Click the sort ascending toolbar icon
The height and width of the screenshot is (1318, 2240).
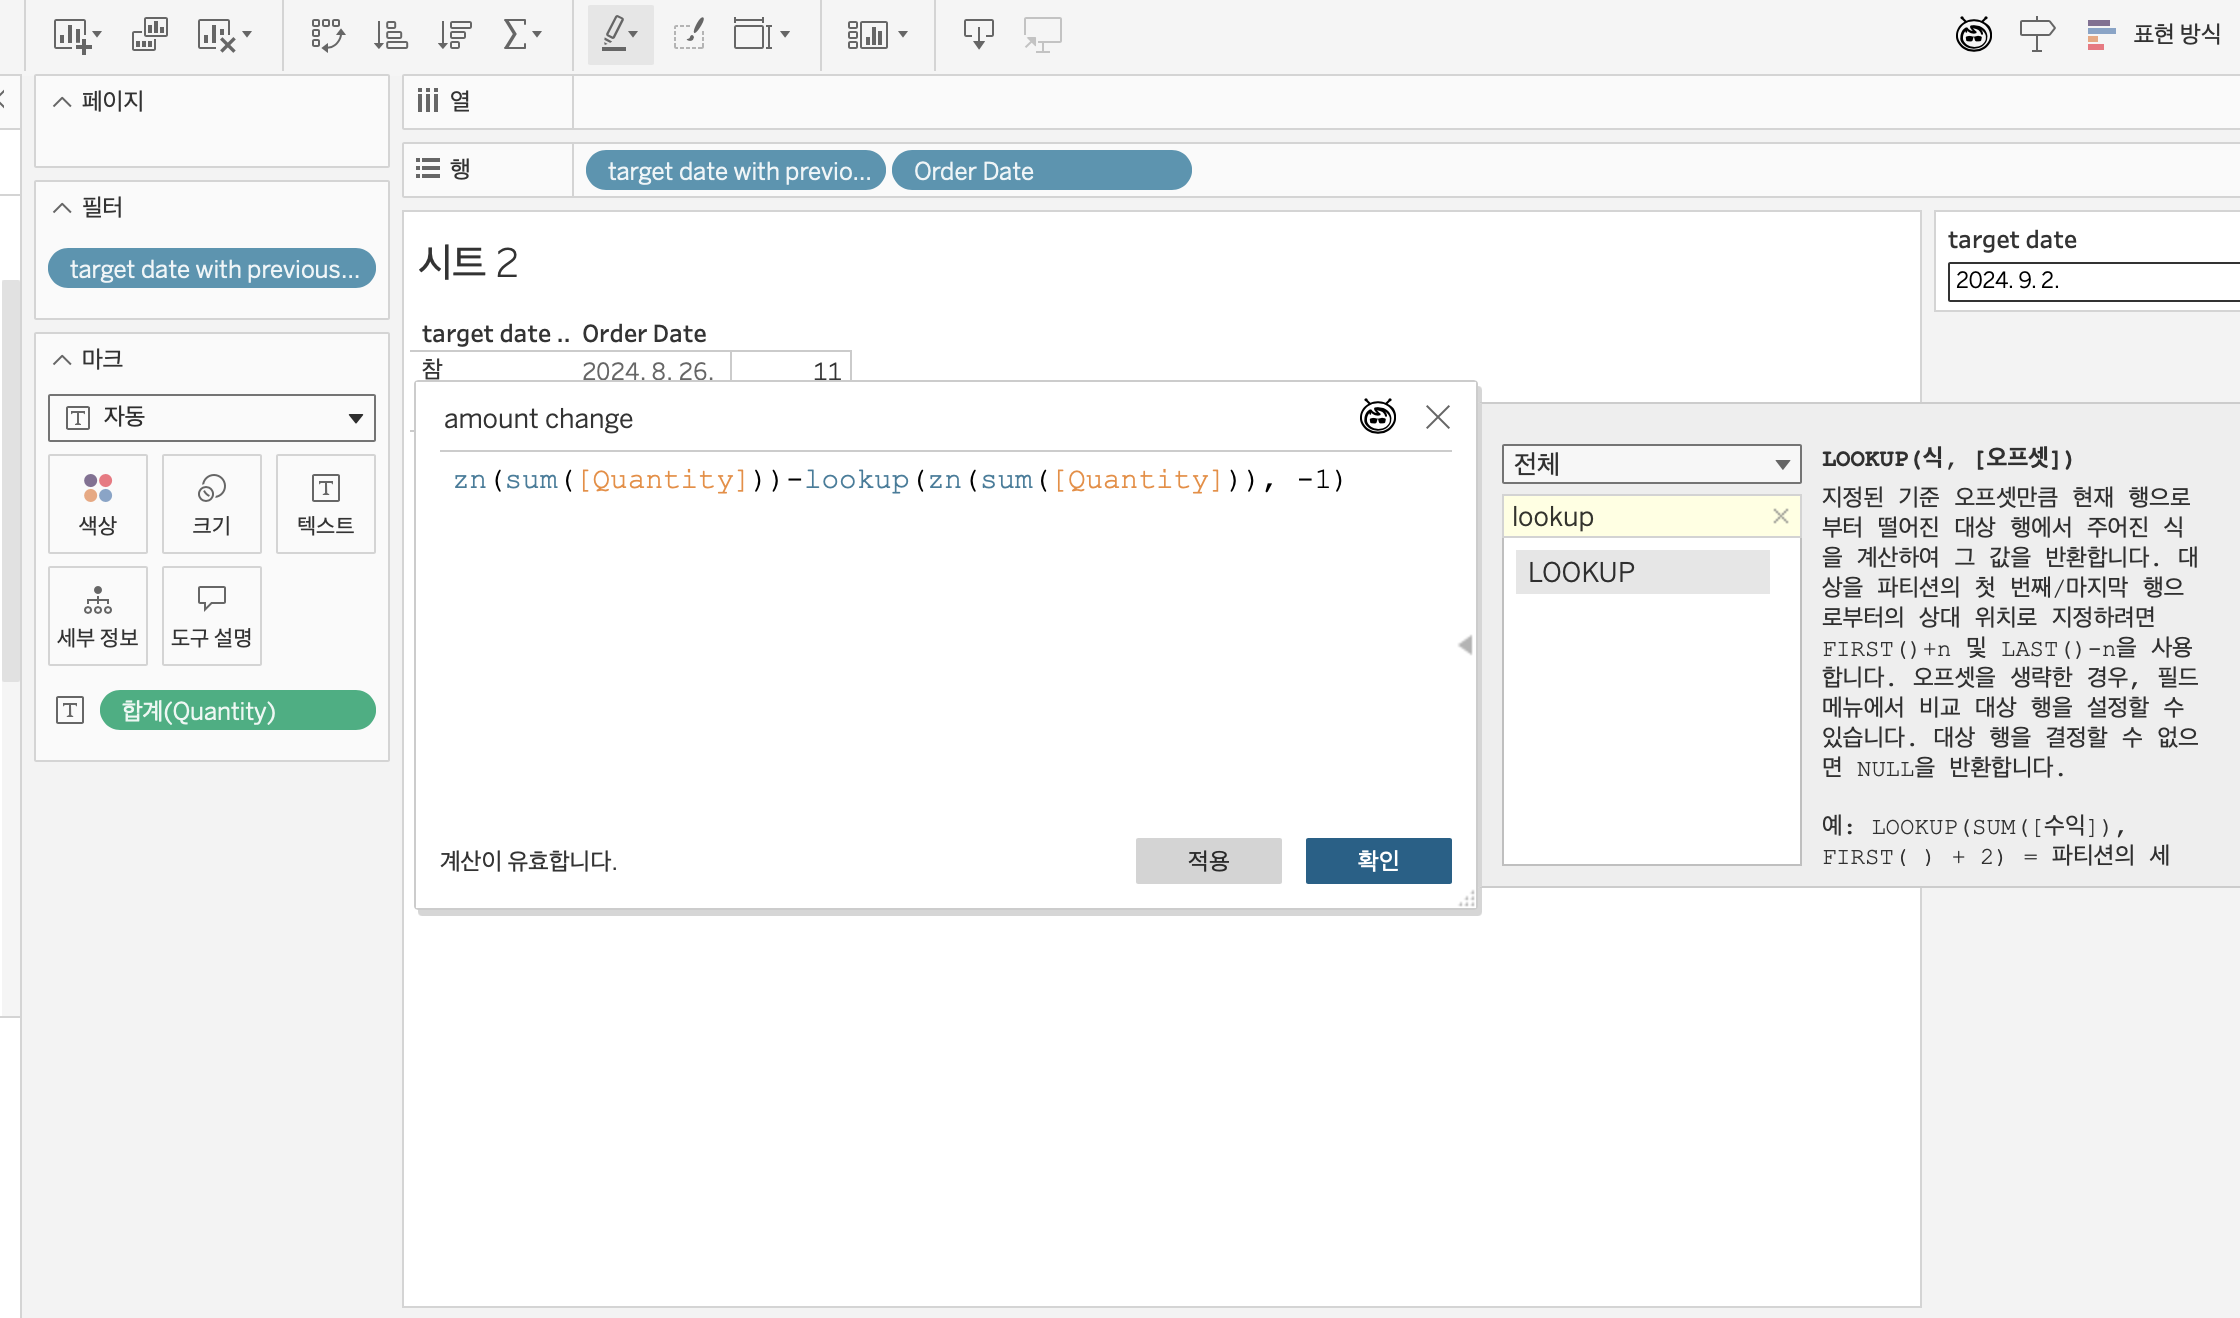coord(390,35)
